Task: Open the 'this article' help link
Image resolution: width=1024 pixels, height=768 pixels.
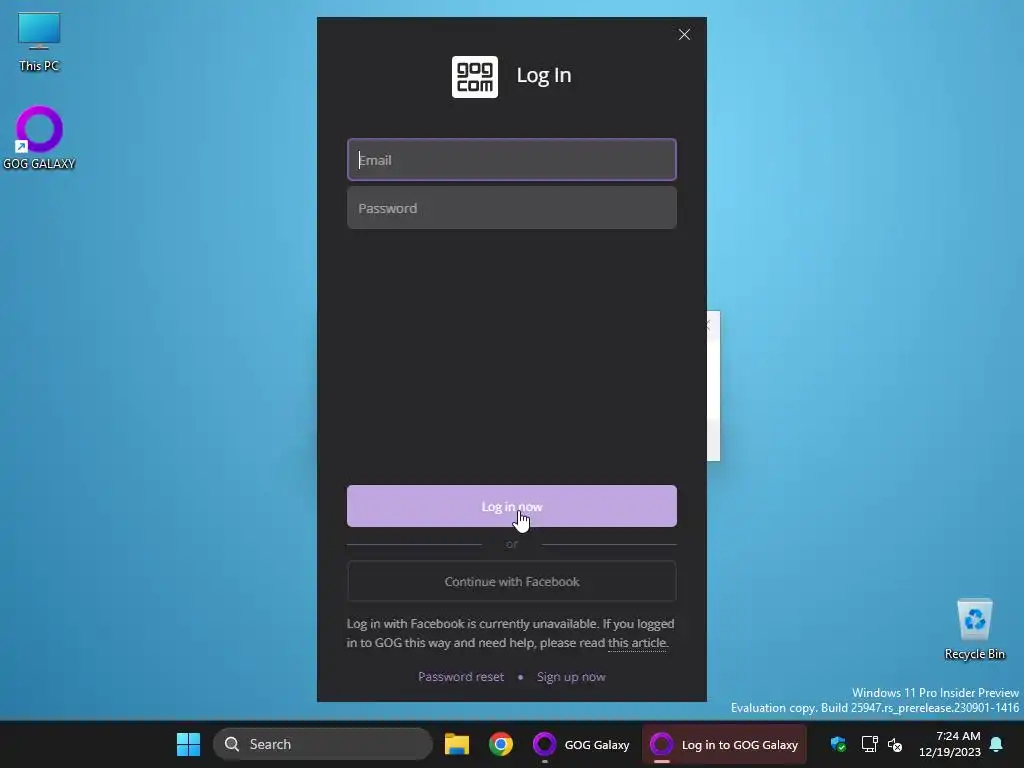Action: click(x=637, y=643)
